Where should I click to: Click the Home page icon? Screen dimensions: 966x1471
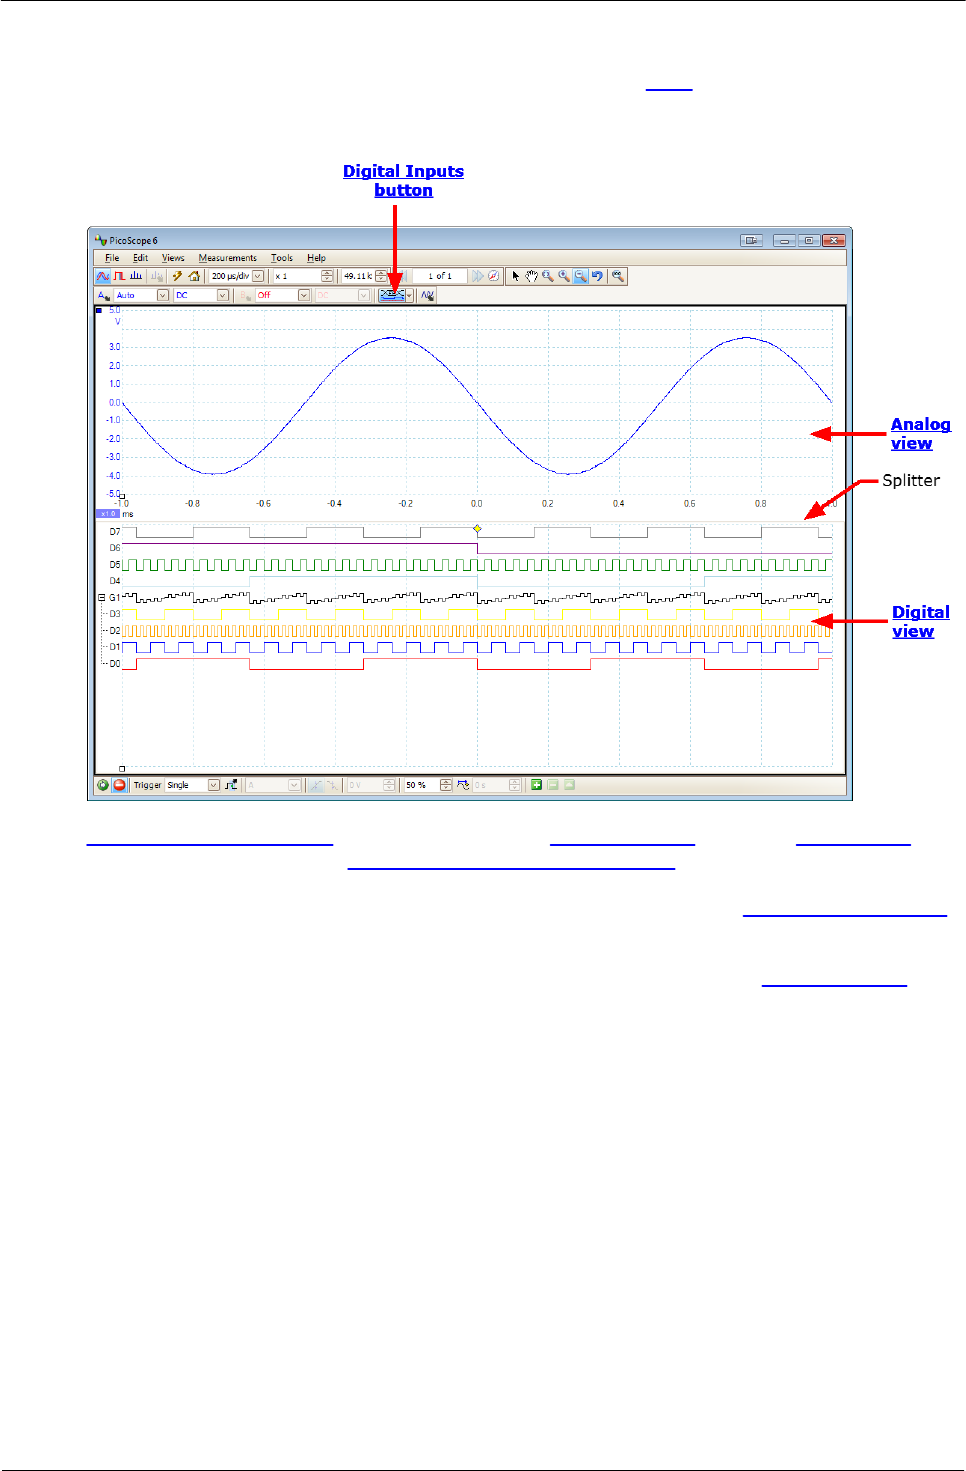[x=194, y=276]
